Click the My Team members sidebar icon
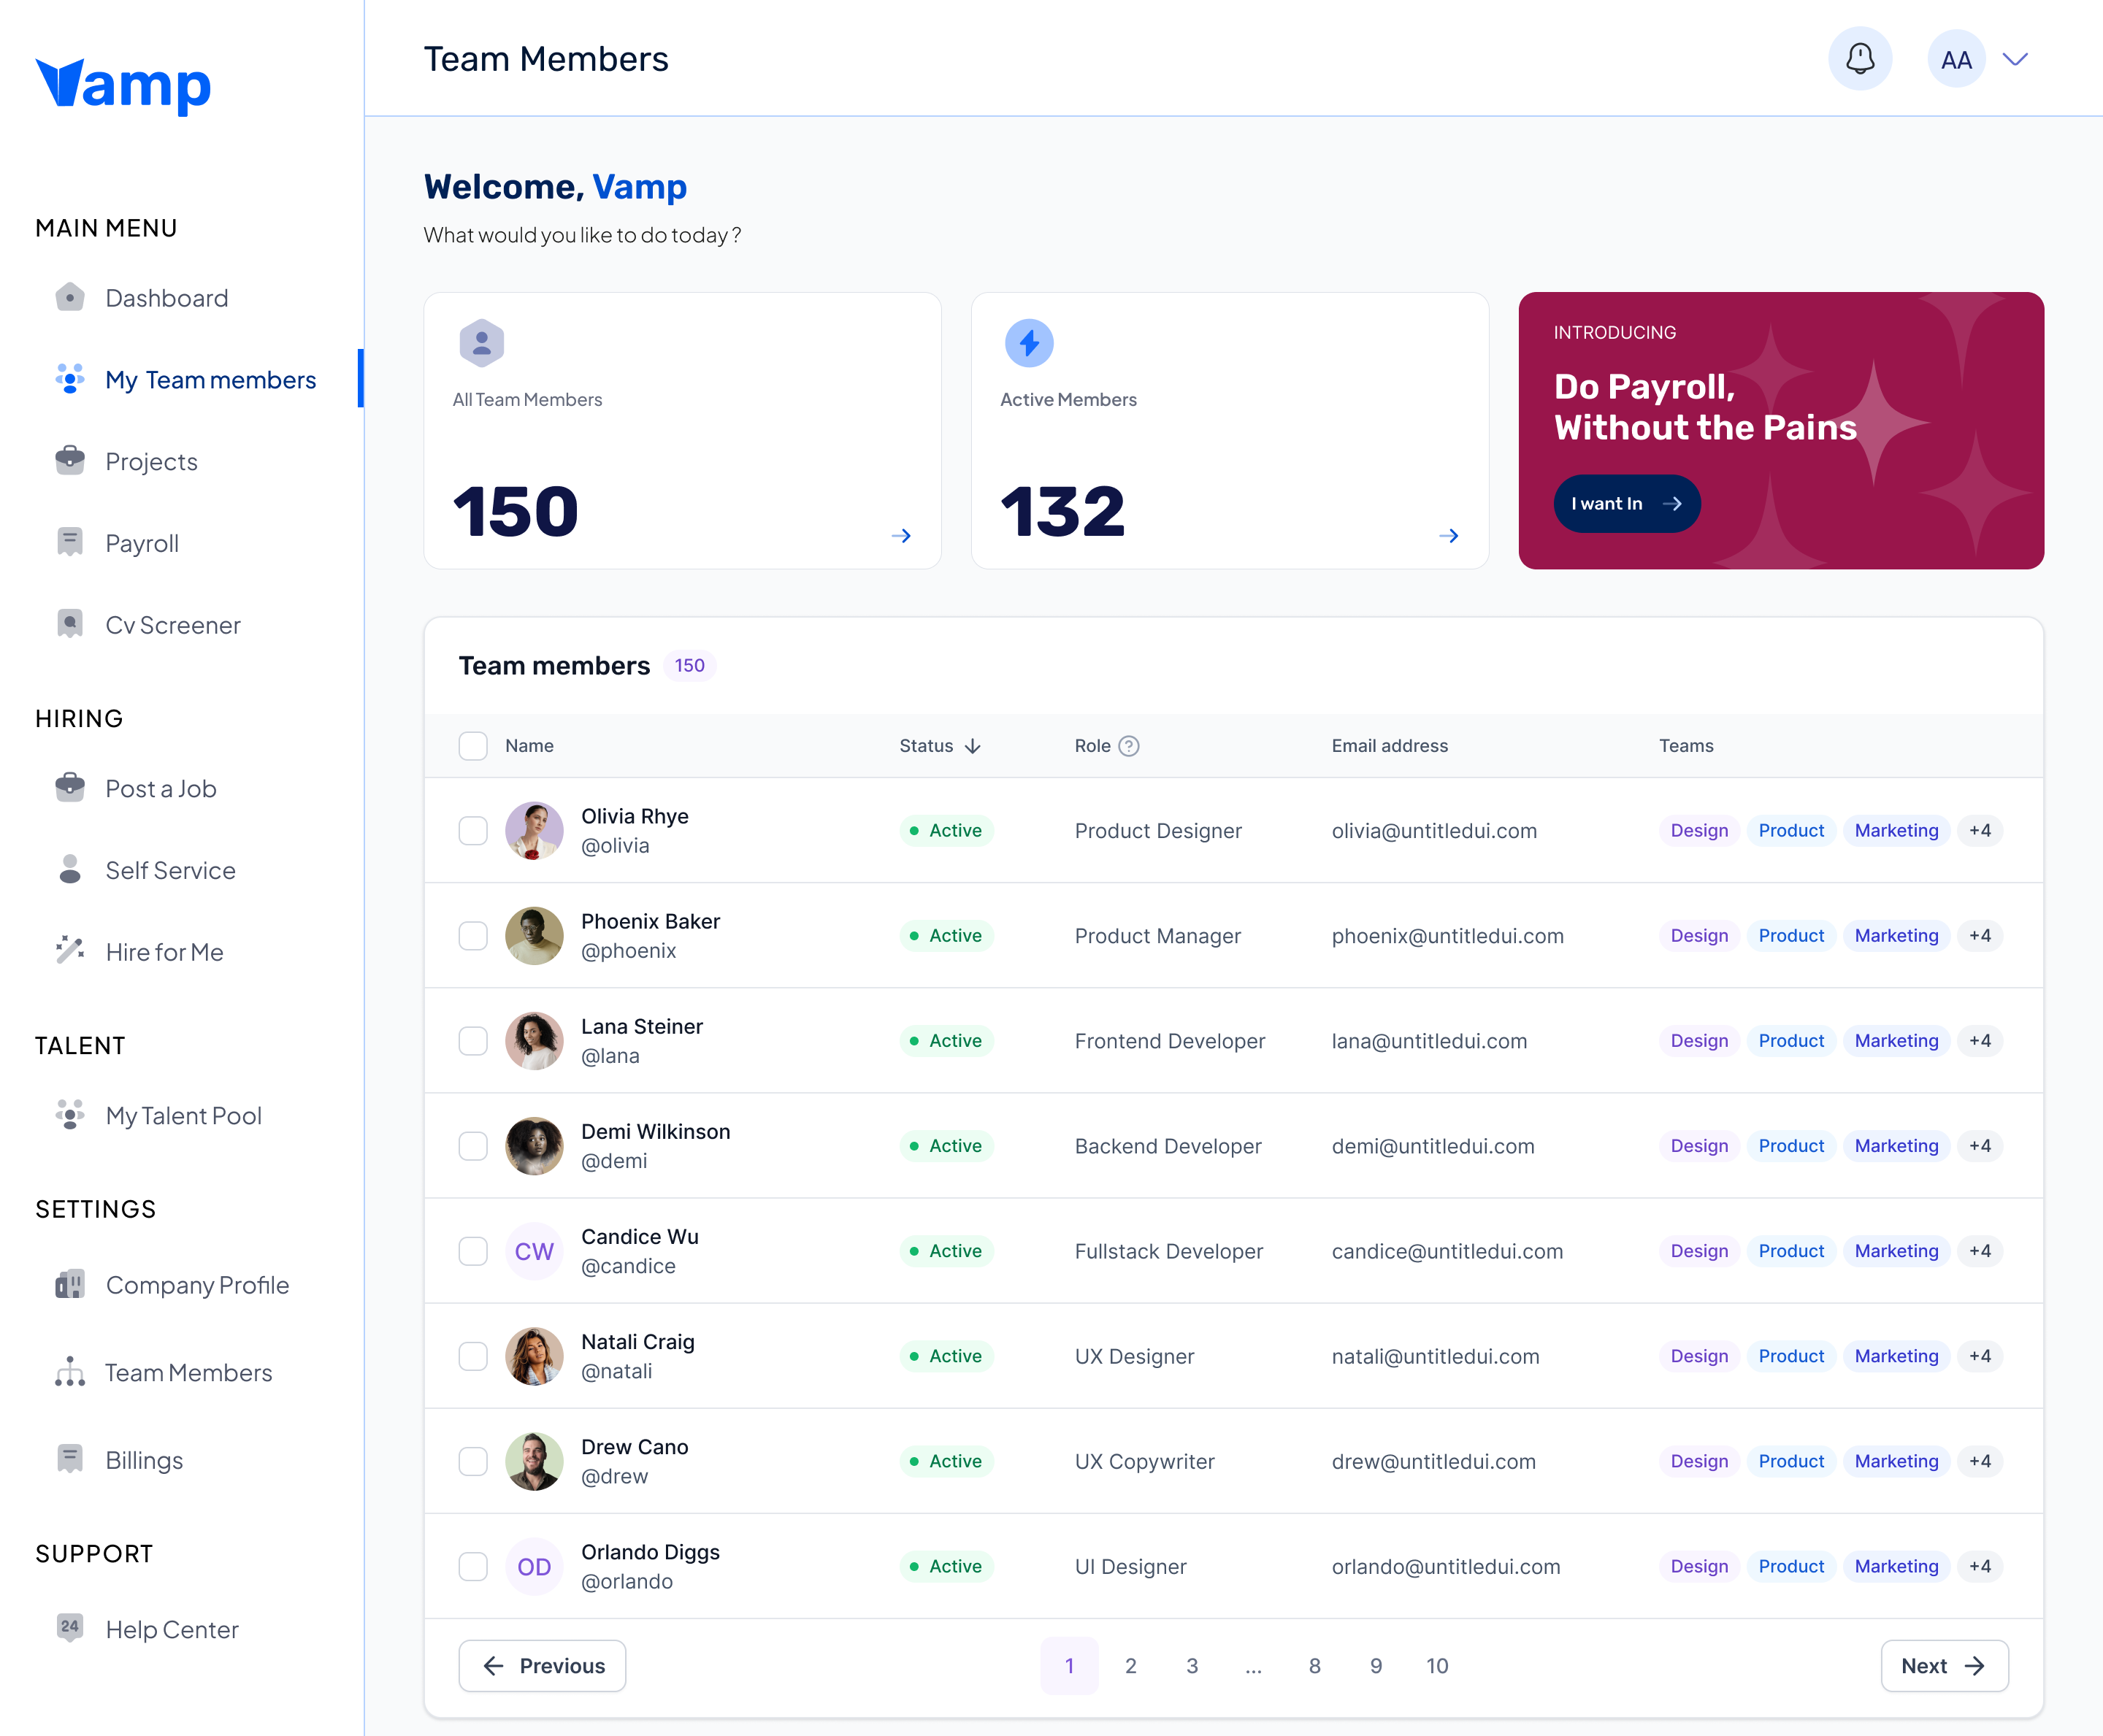The width and height of the screenshot is (2103, 1736). point(70,379)
